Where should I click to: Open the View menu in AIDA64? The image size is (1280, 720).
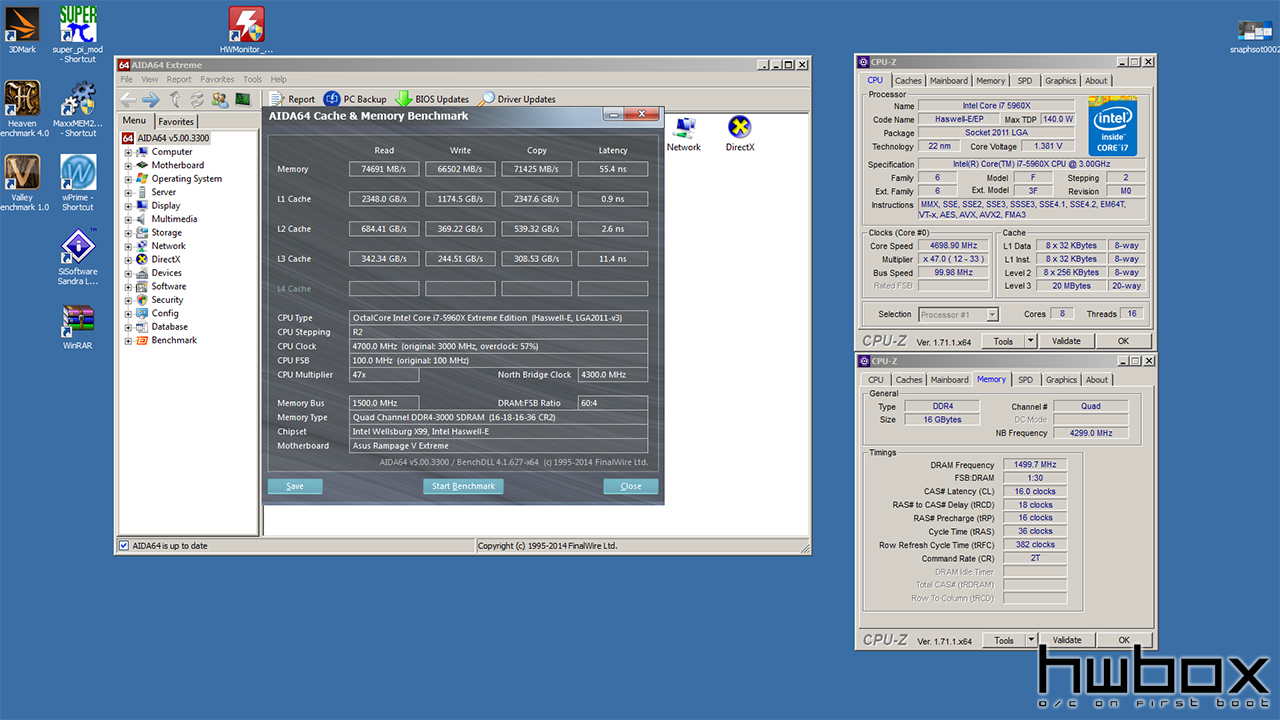pos(149,80)
